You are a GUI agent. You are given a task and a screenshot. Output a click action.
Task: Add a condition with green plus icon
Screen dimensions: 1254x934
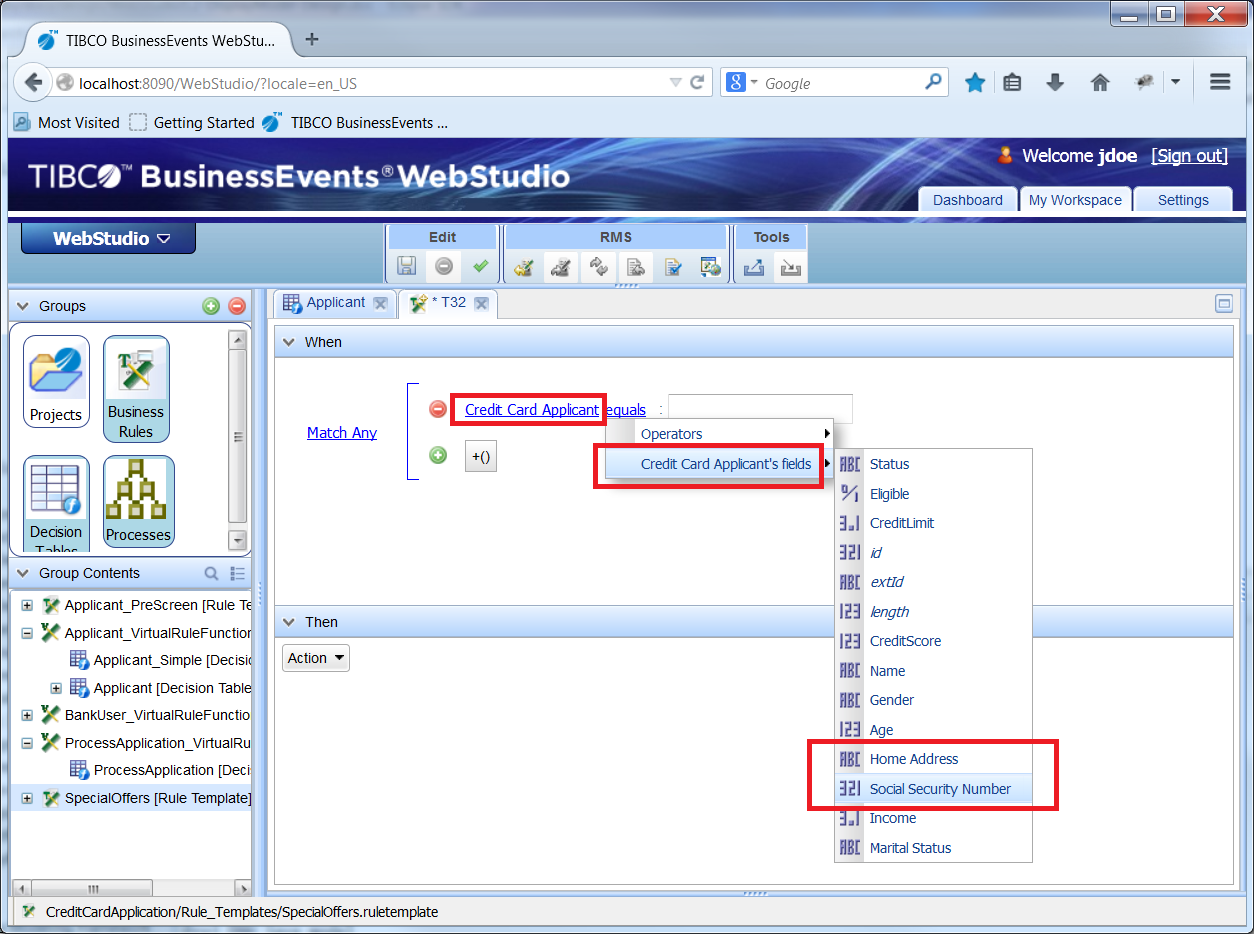tap(437, 455)
